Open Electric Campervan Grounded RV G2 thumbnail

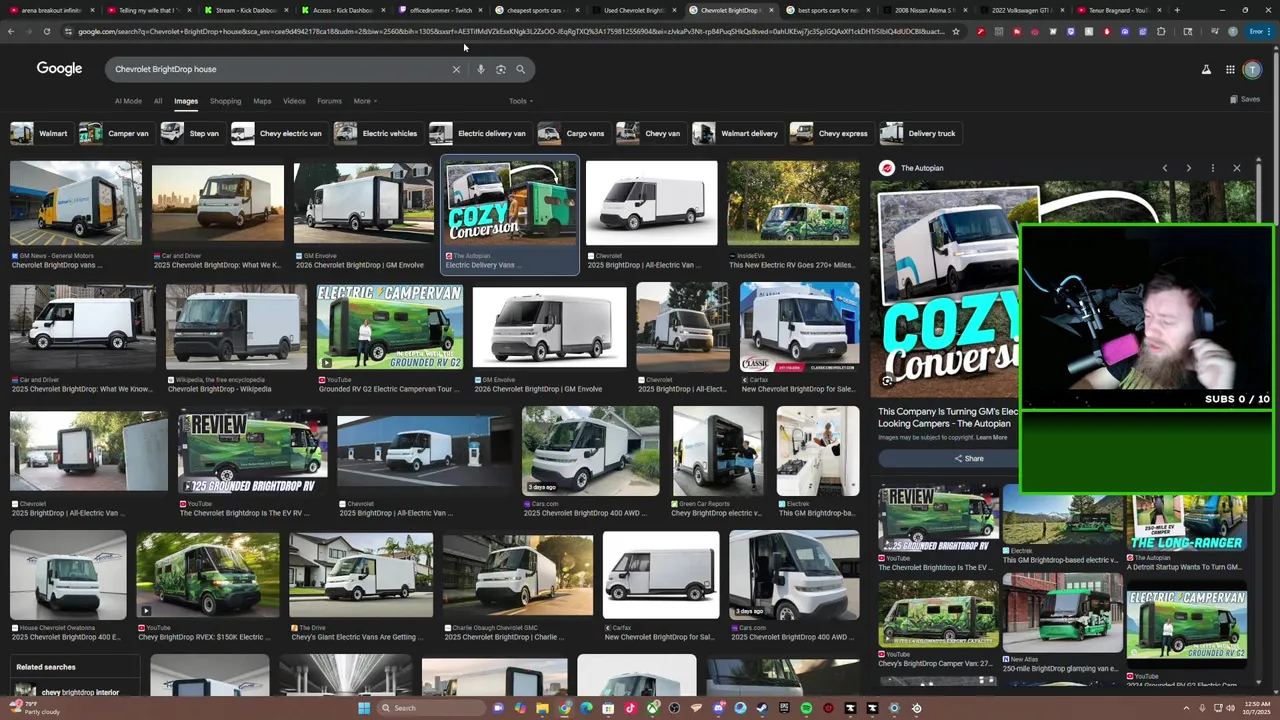389,327
